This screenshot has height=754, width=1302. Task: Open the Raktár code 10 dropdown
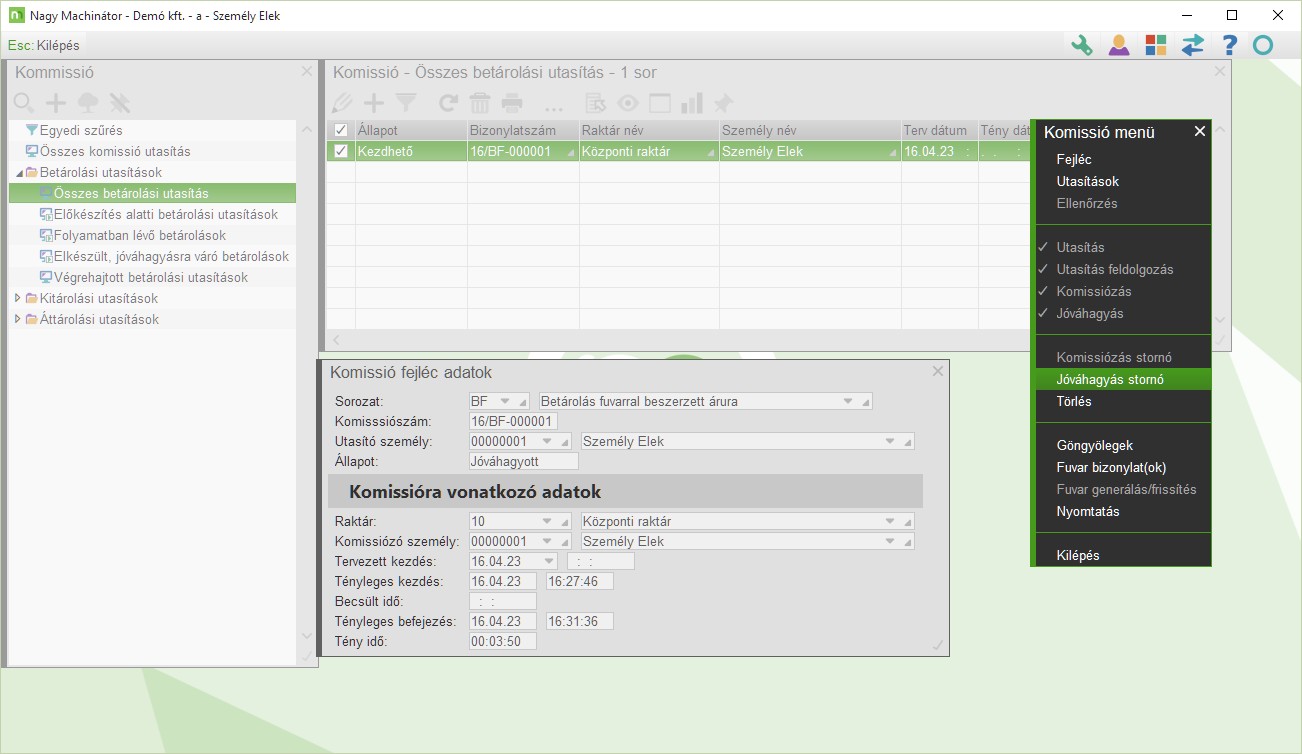548,521
